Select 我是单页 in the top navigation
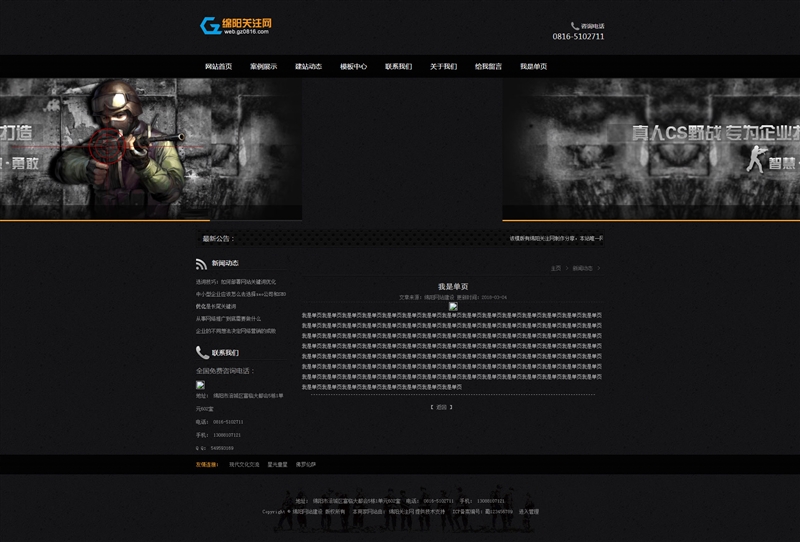The height and width of the screenshot is (542, 800). [533, 67]
